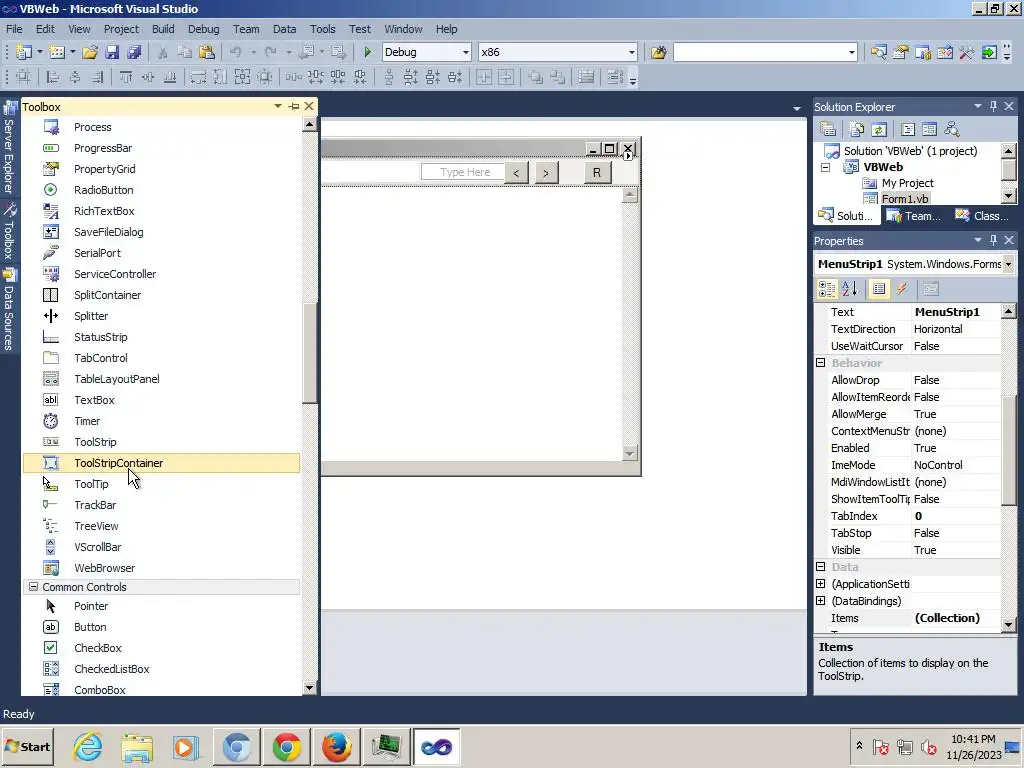The width and height of the screenshot is (1024, 768).
Task: Toggle Categorized view in Properties panel
Action: [827, 289]
